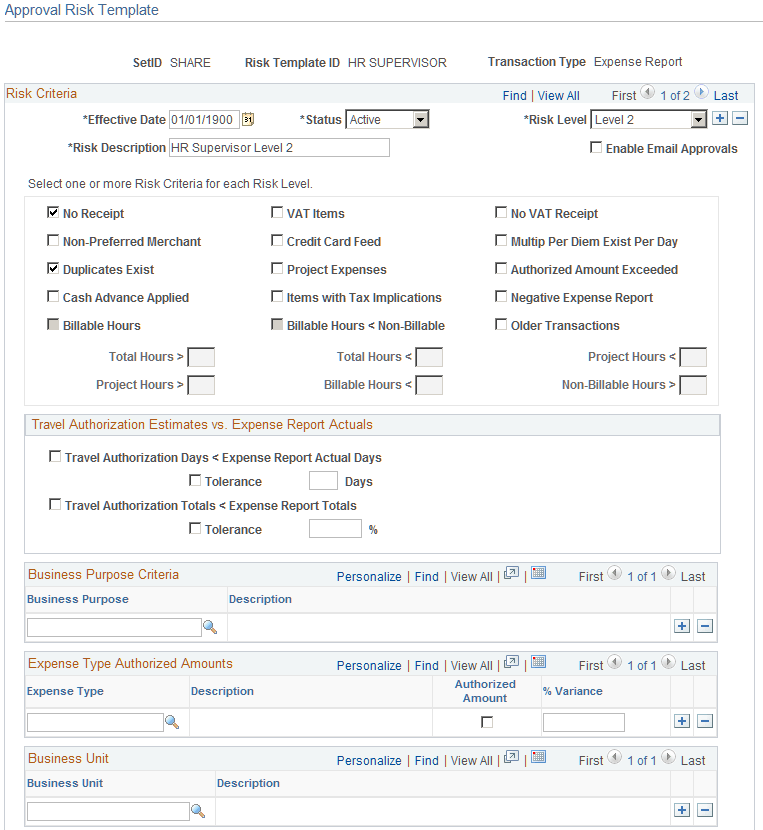Click View All in Risk Criteria header
This screenshot has height=830, width=763.
point(558,95)
